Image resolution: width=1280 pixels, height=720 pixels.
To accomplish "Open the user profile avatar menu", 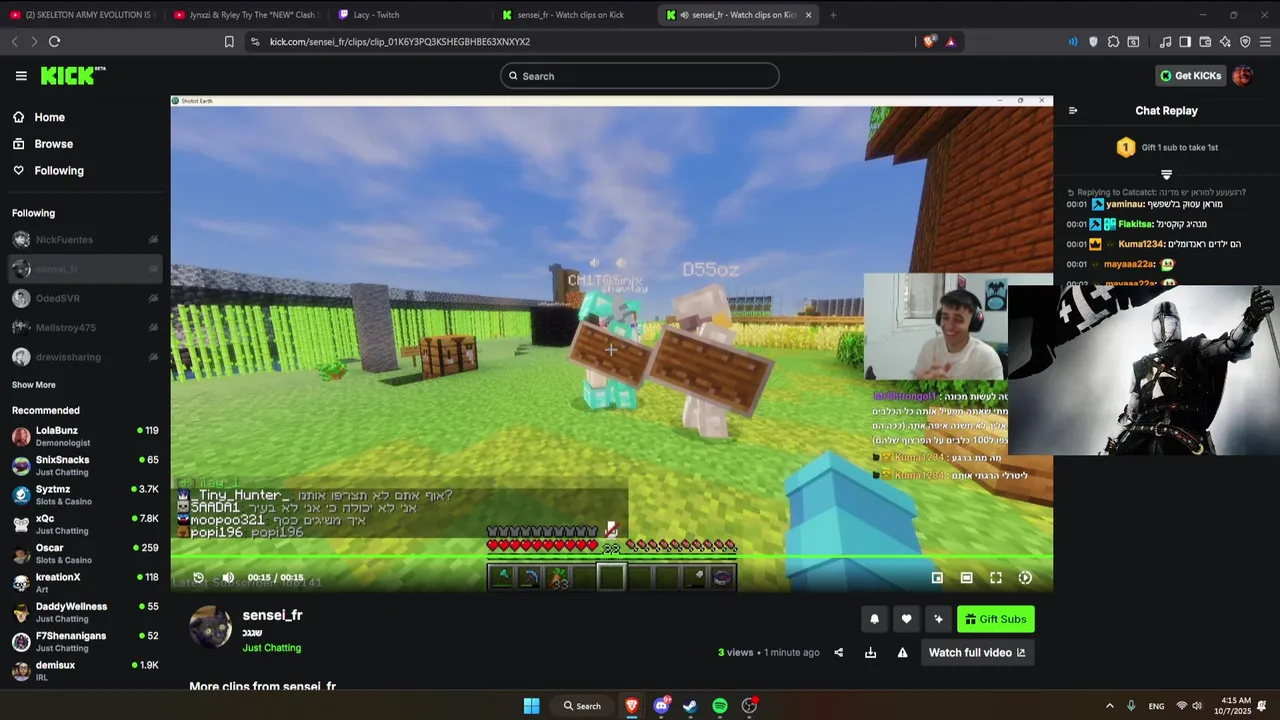I will click(1242, 76).
